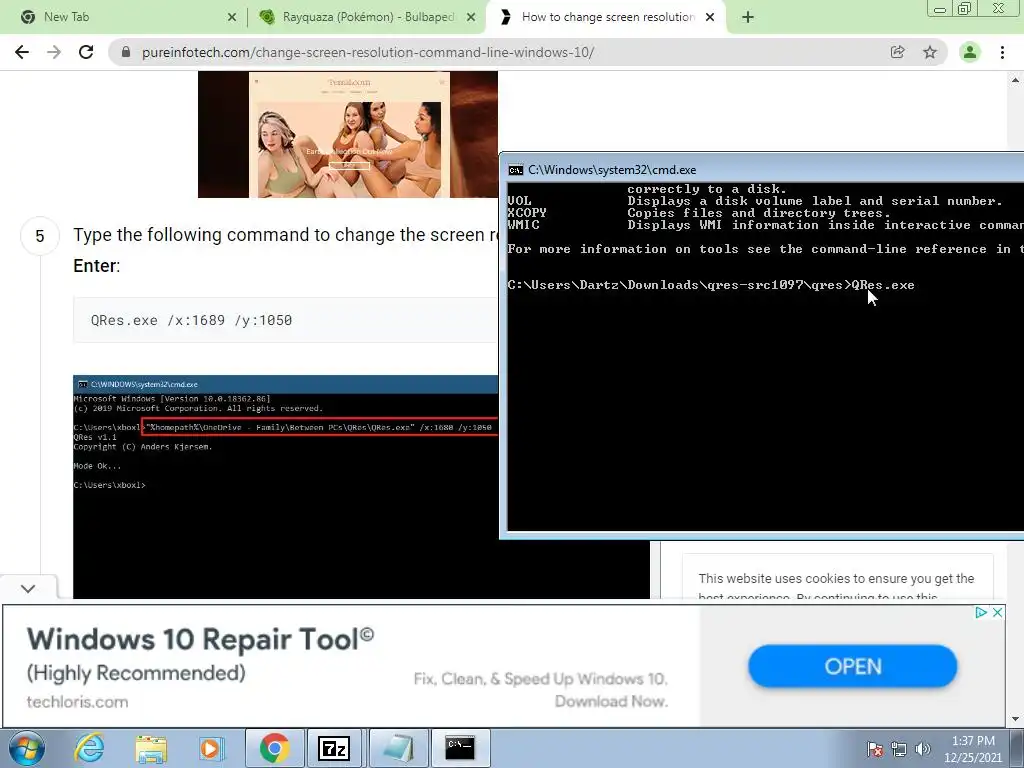
Task: Switch to cmd window via taskbar
Action: [x=460, y=748]
